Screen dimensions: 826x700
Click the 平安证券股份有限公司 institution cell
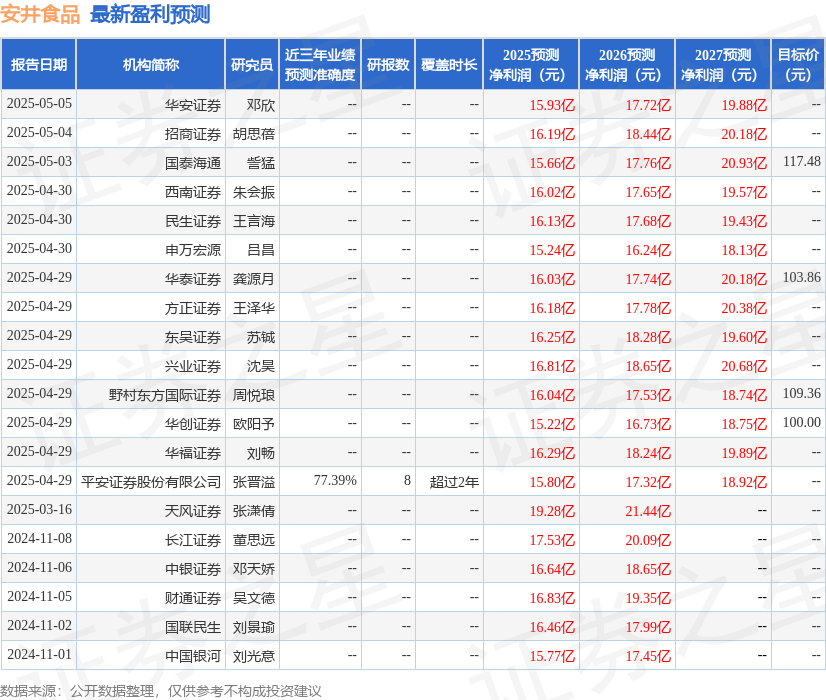(x=151, y=482)
